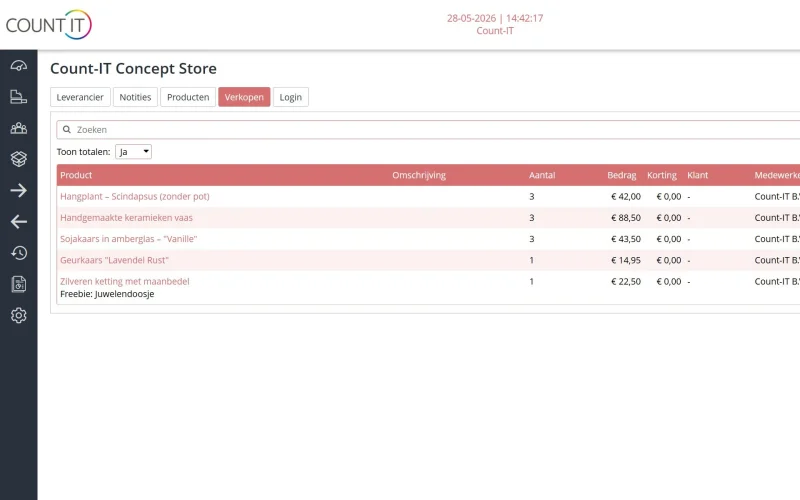Viewport: 800px width, 500px height.
Task: Sort by the Product column header
Action: (x=76, y=175)
